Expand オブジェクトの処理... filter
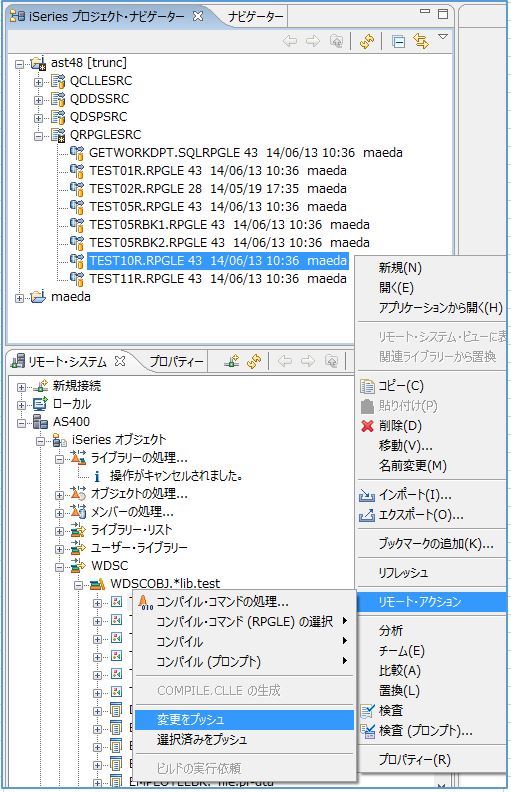The width and height of the screenshot is (511, 792). tap(60, 495)
